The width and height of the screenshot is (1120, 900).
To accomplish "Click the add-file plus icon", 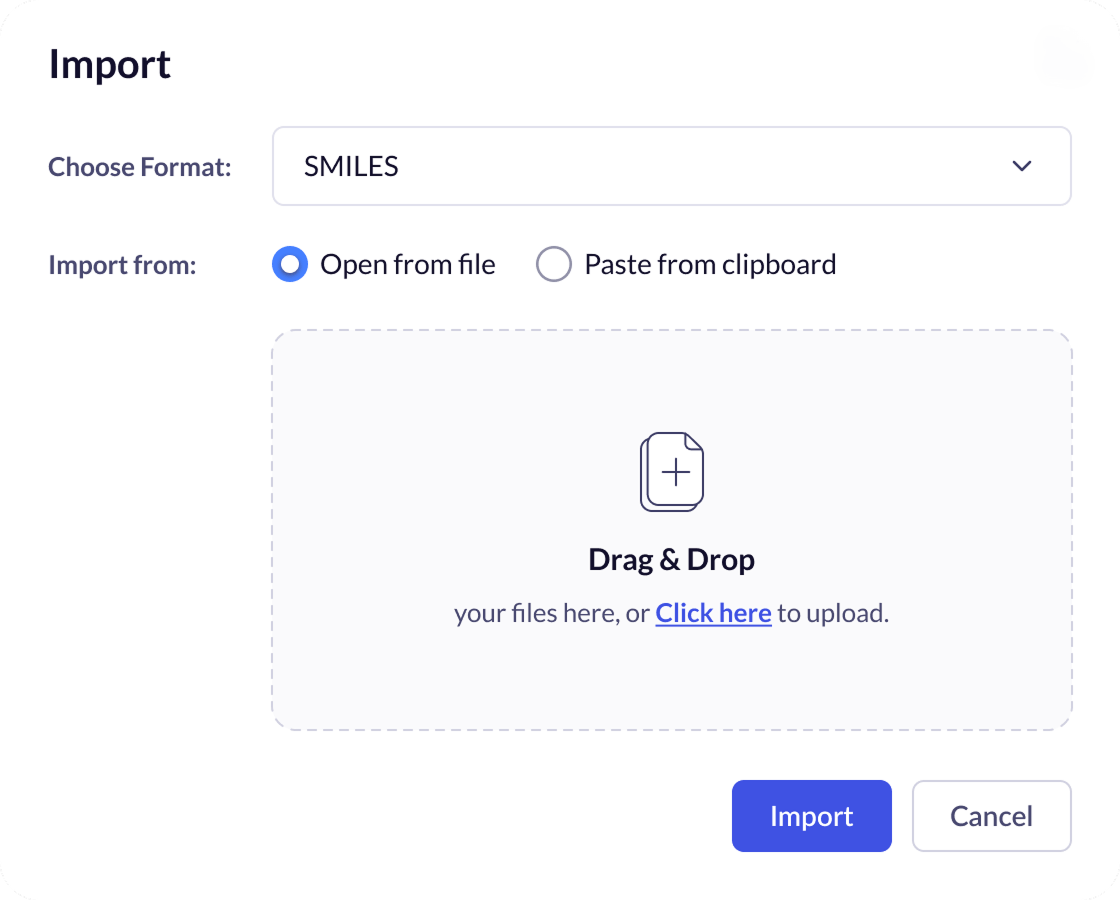I will pyautogui.click(x=677, y=472).
